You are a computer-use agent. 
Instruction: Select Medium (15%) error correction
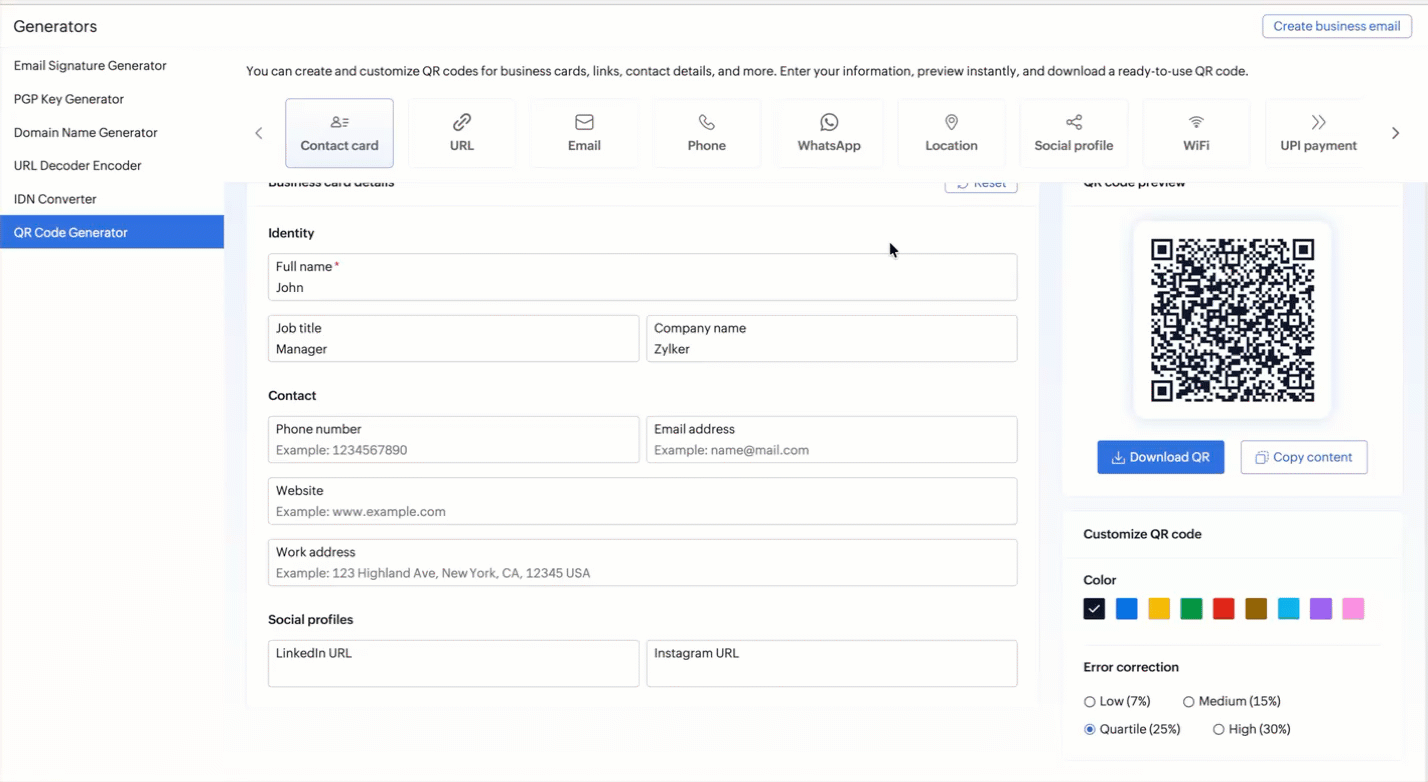point(1232,702)
